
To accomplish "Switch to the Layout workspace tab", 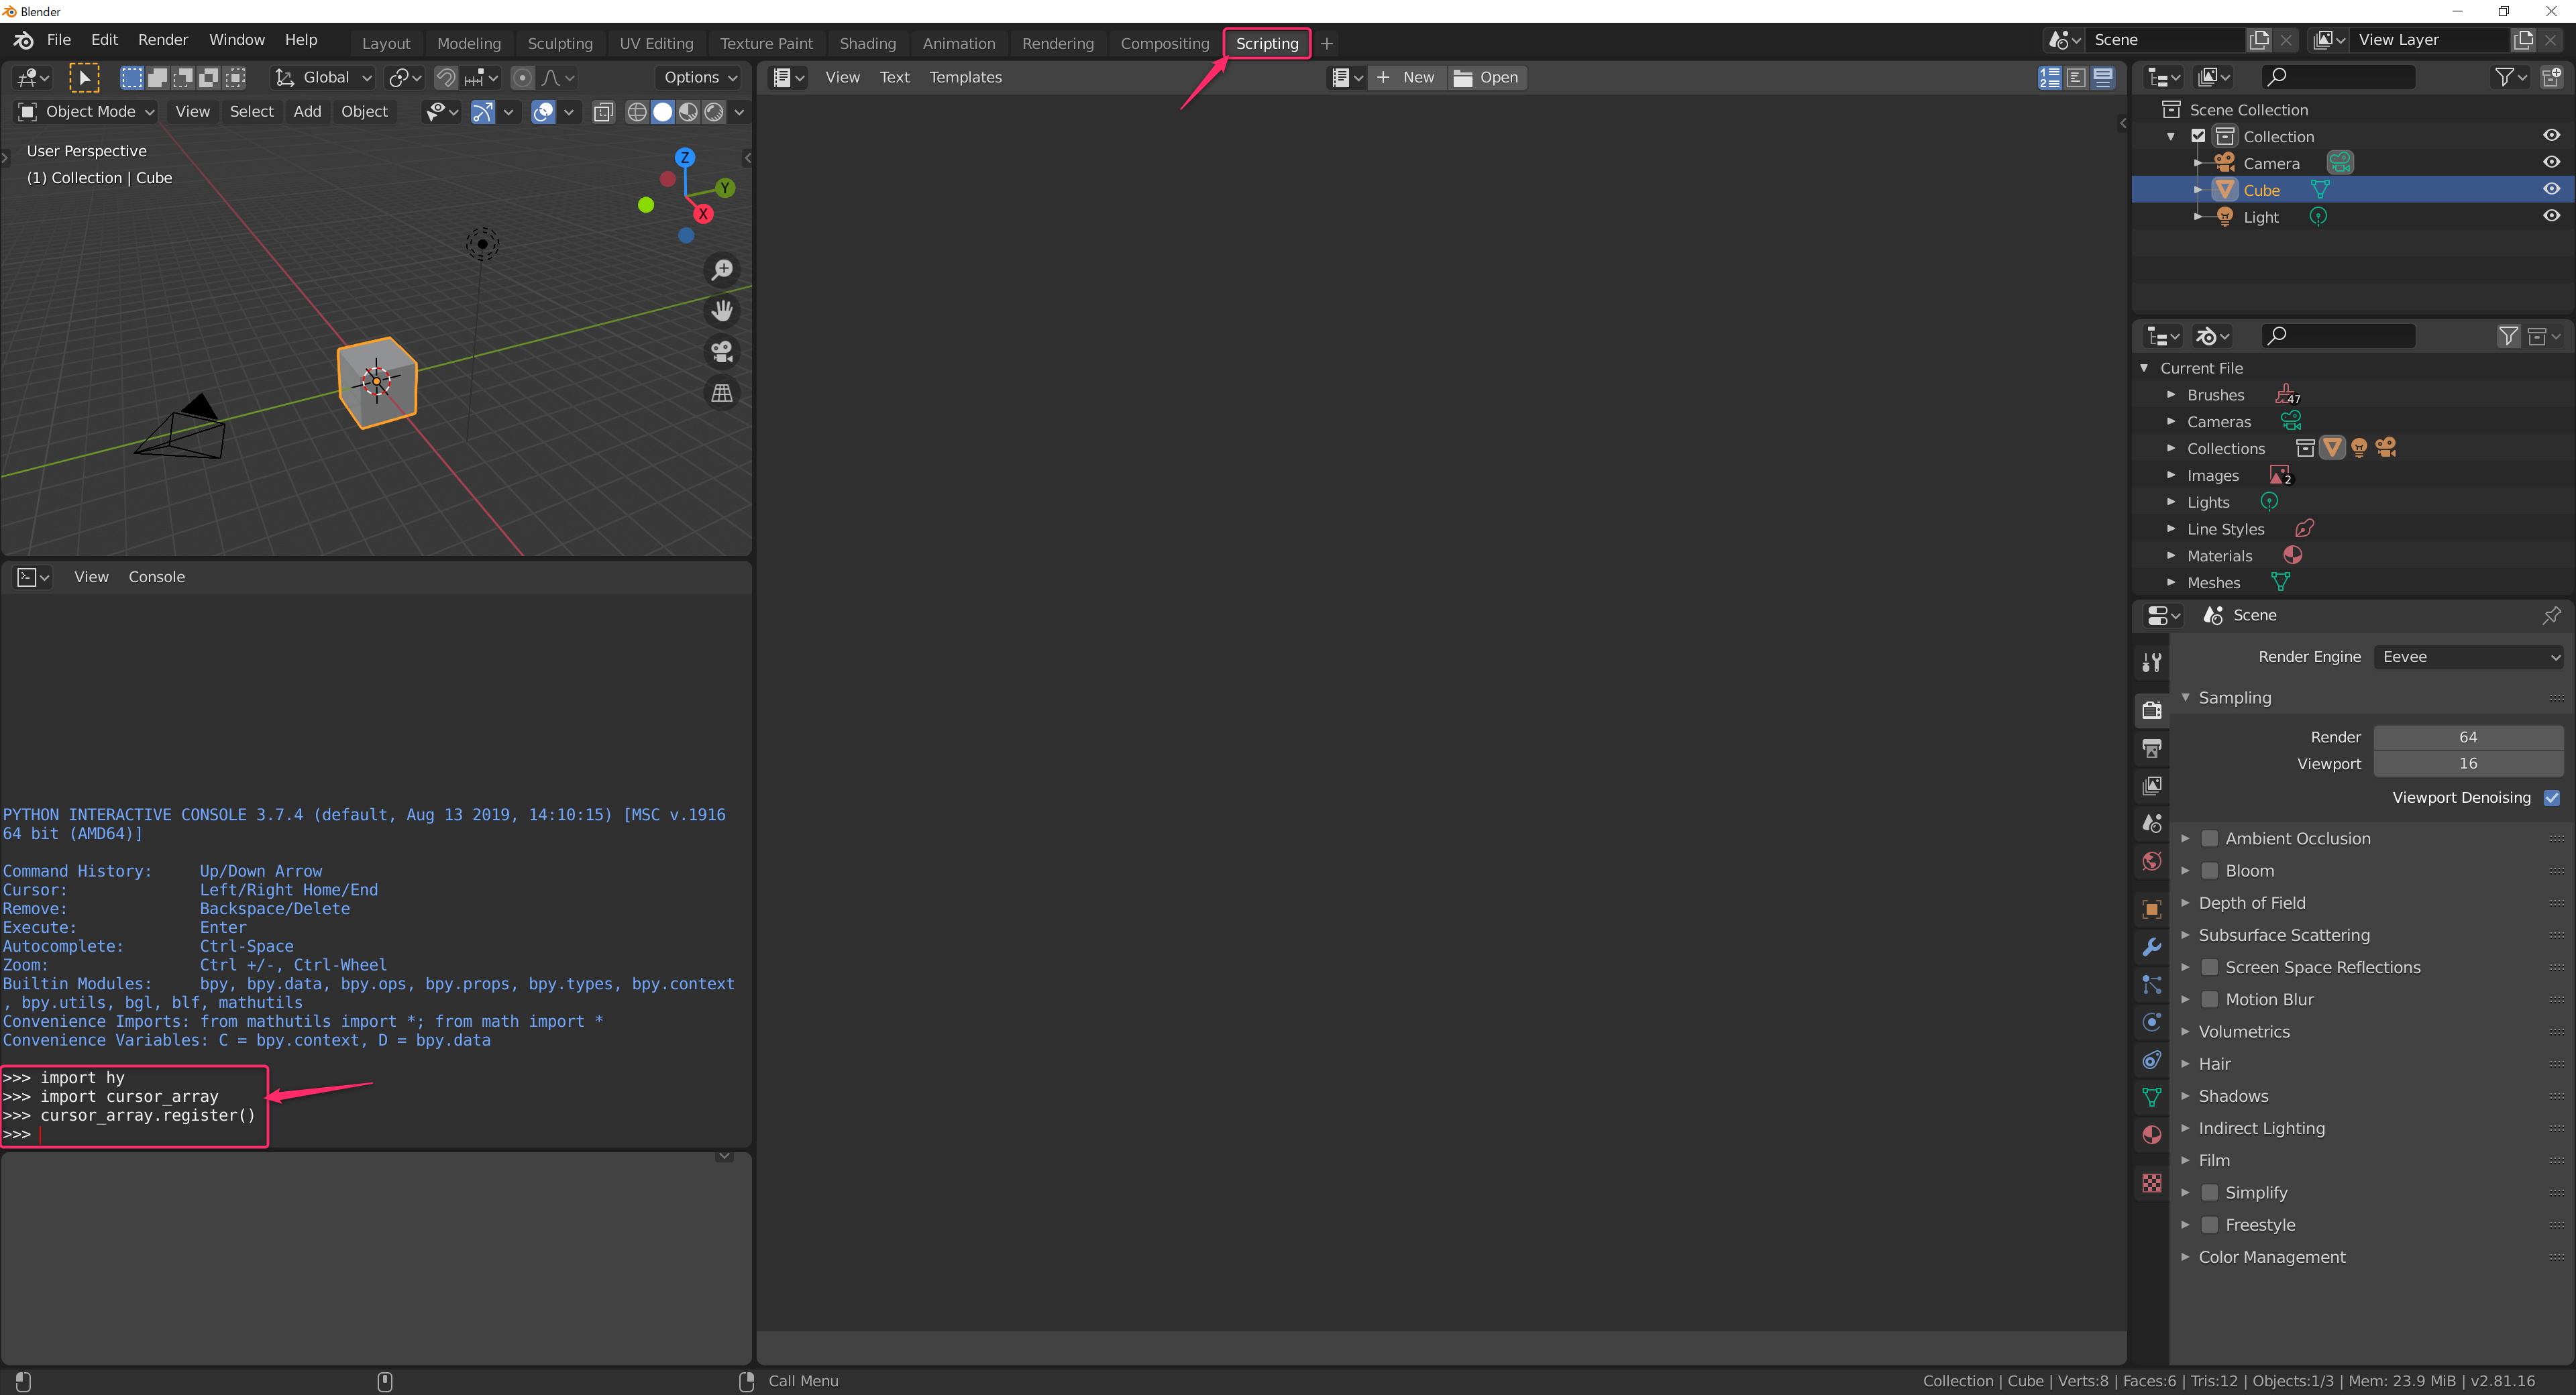I will (x=386, y=44).
